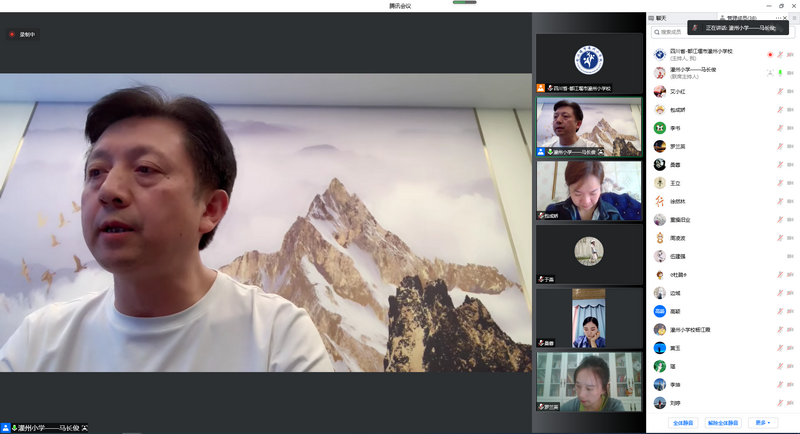This screenshot has width=800, height=434.
Task: Click the green microphone icon for 马长俊
Action: (779, 72)
